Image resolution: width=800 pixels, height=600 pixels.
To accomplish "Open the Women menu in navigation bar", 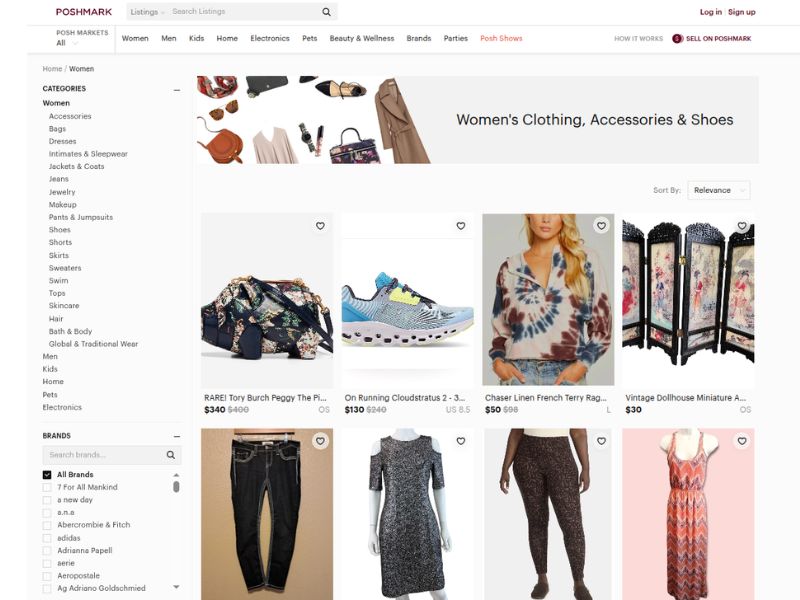I will tap(135, 38).
